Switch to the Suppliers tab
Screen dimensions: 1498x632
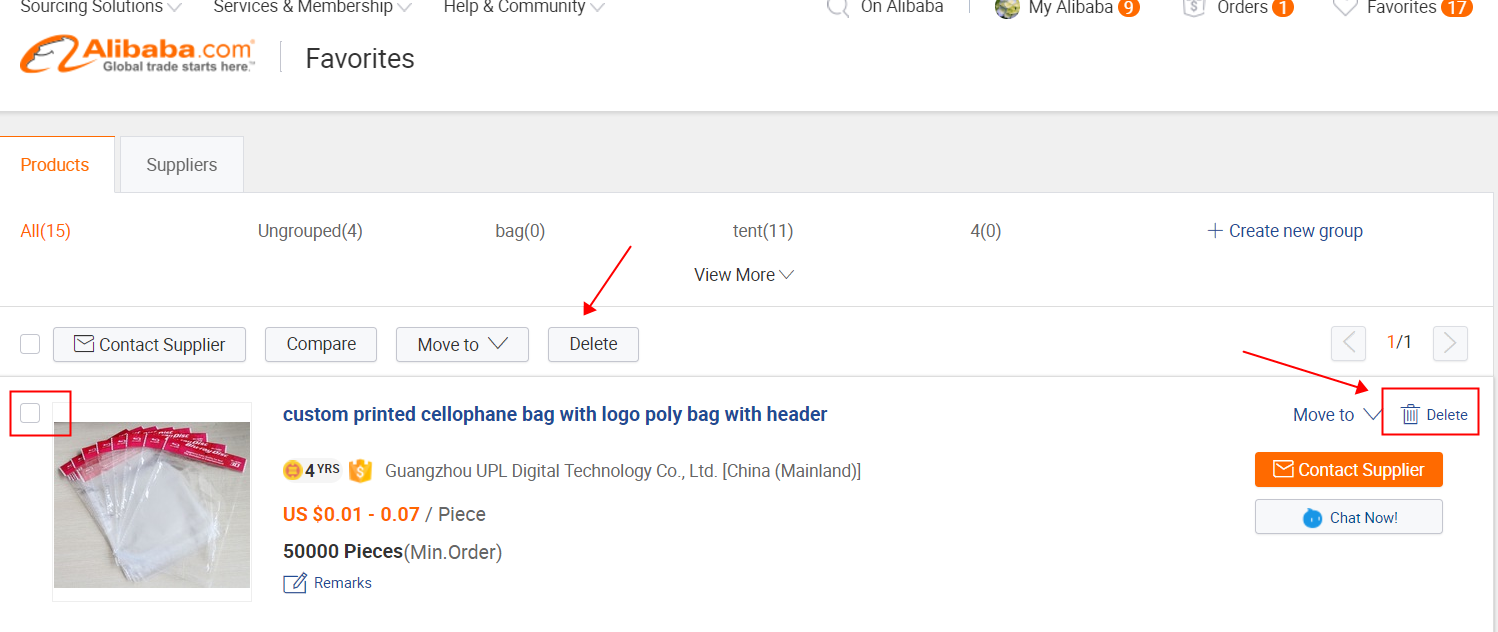tap(182, 165)
